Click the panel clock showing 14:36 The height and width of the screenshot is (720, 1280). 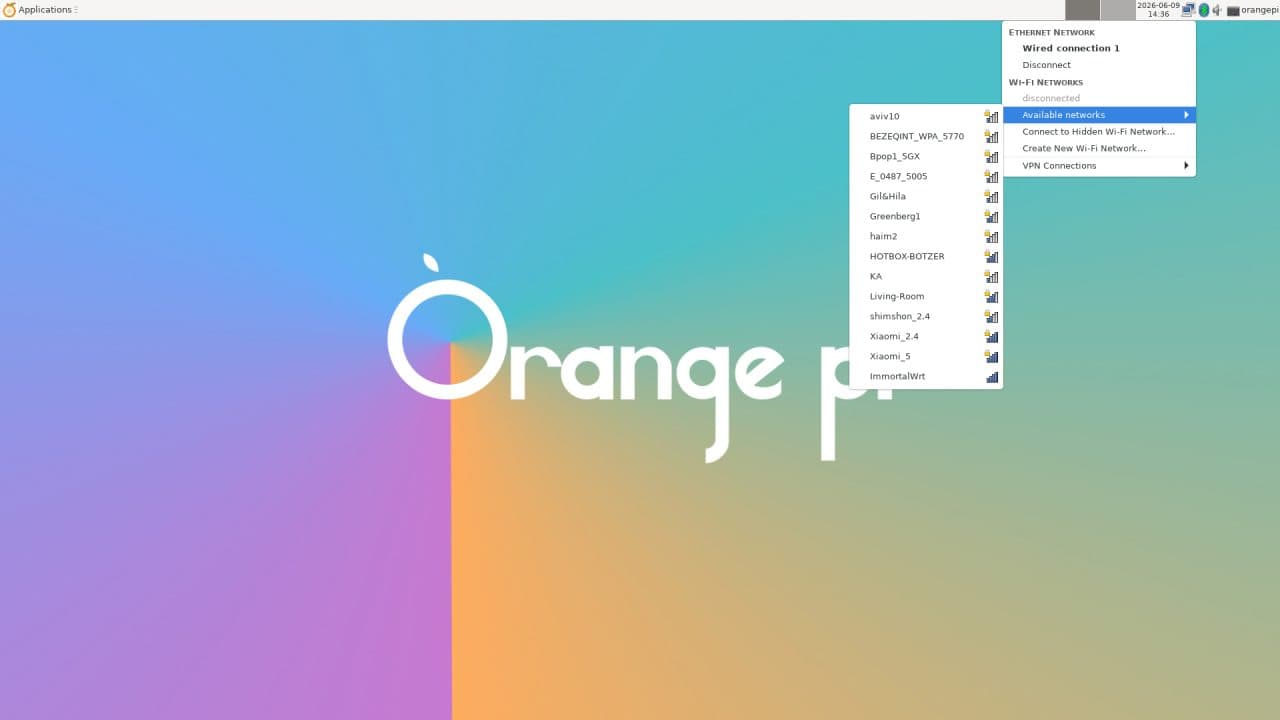coord(1158,10)
